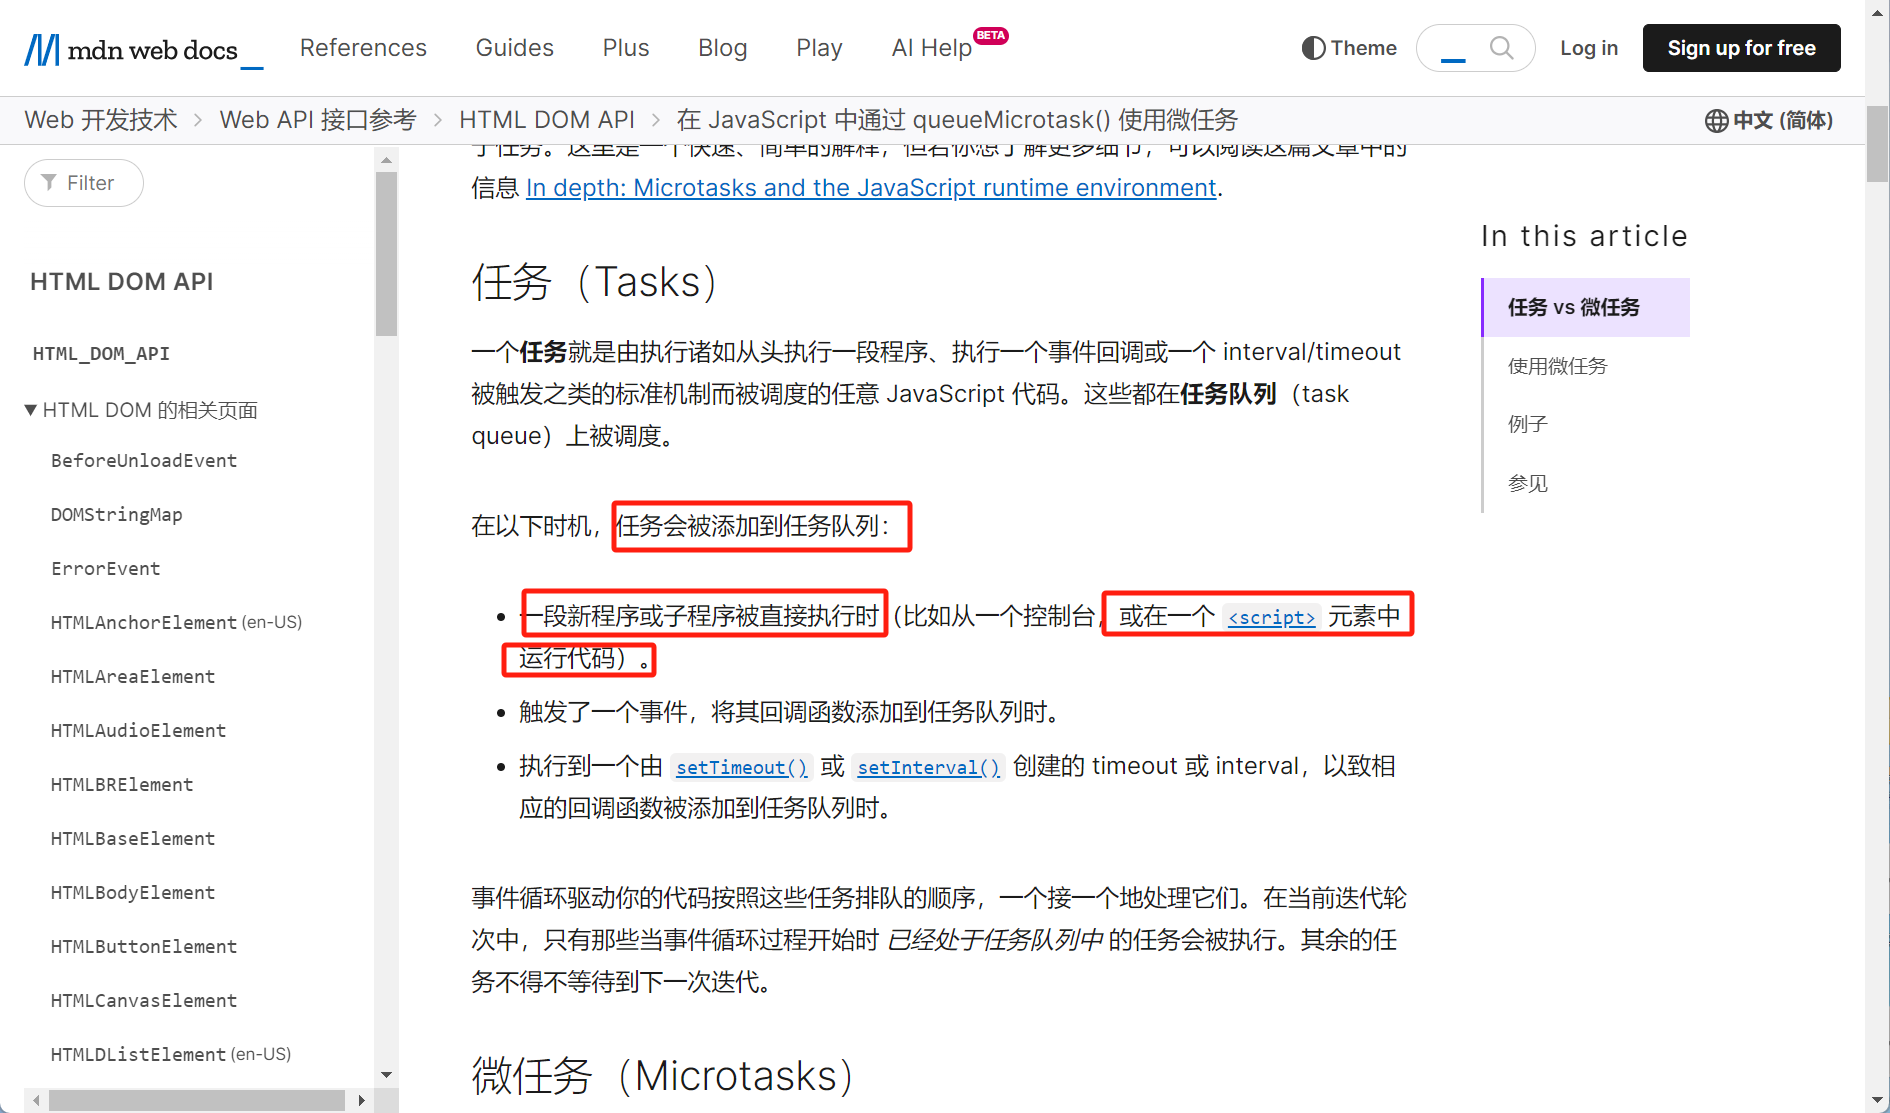Image resolution: width=1890 pixels, height=1113 pixels.
Task: Toggle the Theme switcher
Action: pos(1348,48)
